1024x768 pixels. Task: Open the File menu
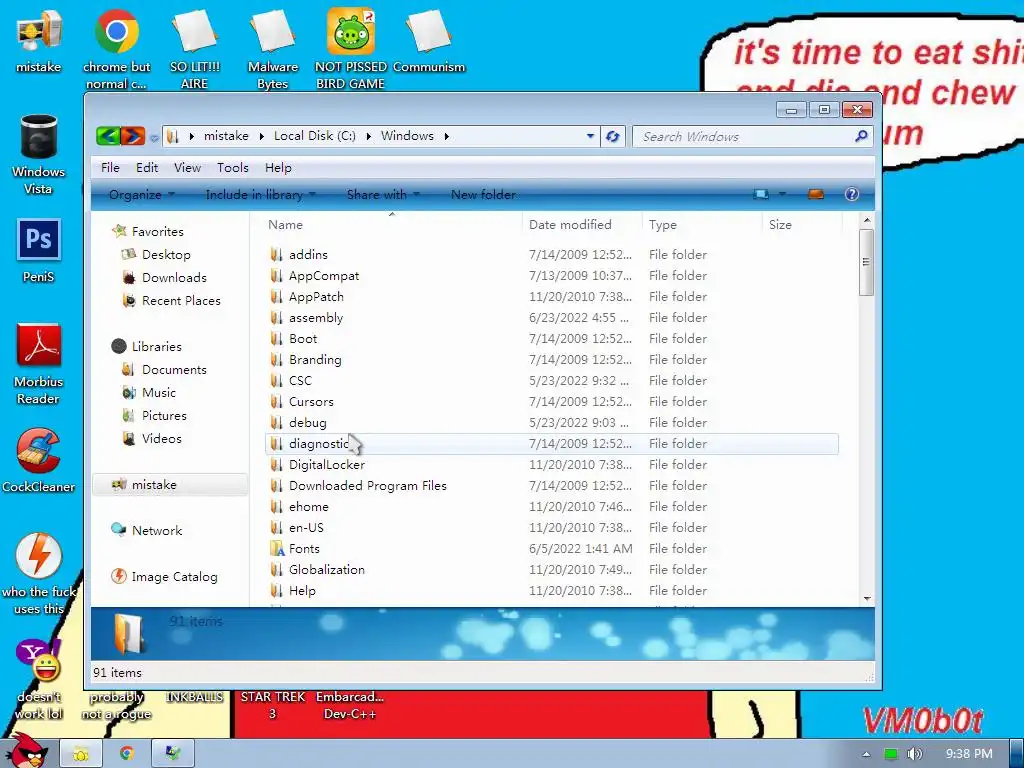tap(110, 168)
